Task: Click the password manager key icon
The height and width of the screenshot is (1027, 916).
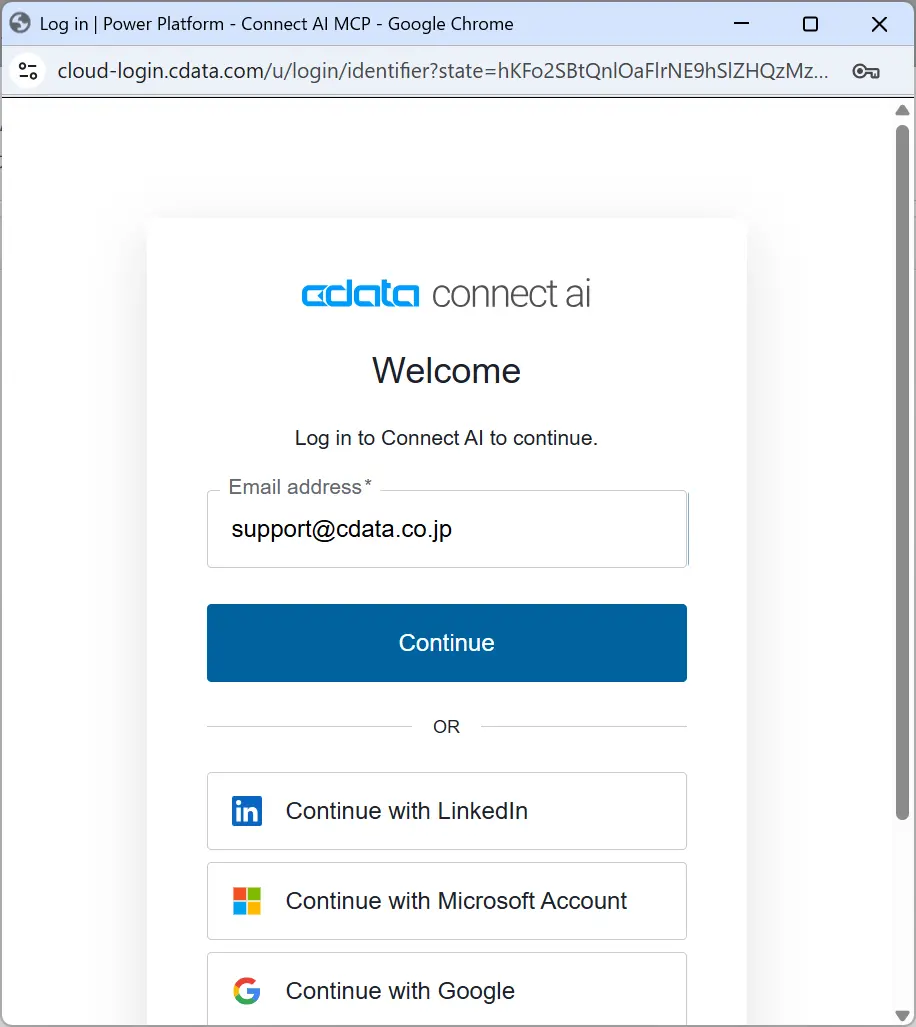Action: 865,71
